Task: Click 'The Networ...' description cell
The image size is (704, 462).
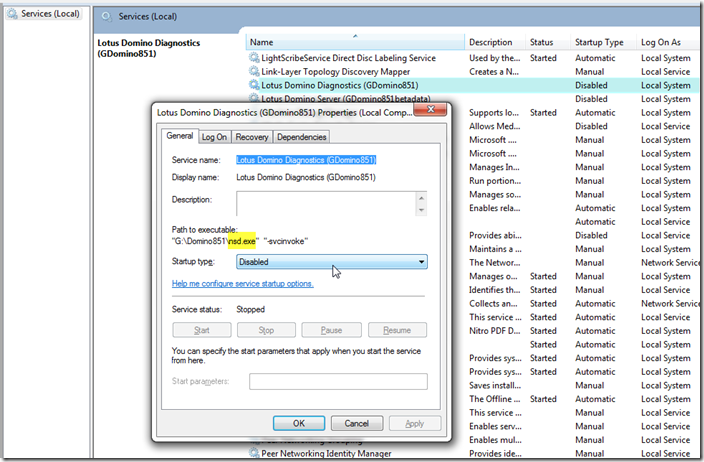Action: point(495,263)
